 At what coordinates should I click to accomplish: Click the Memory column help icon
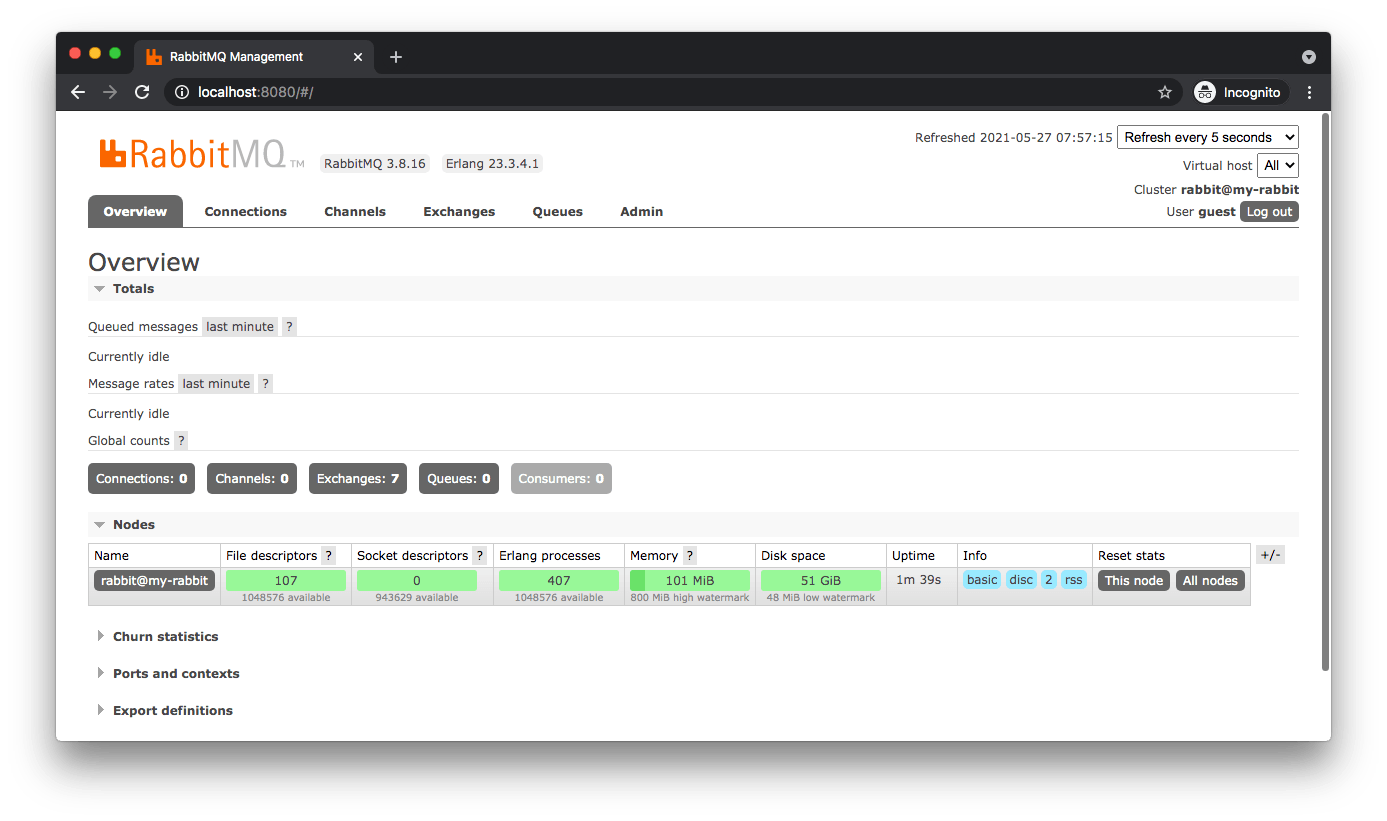click(689, 555)
